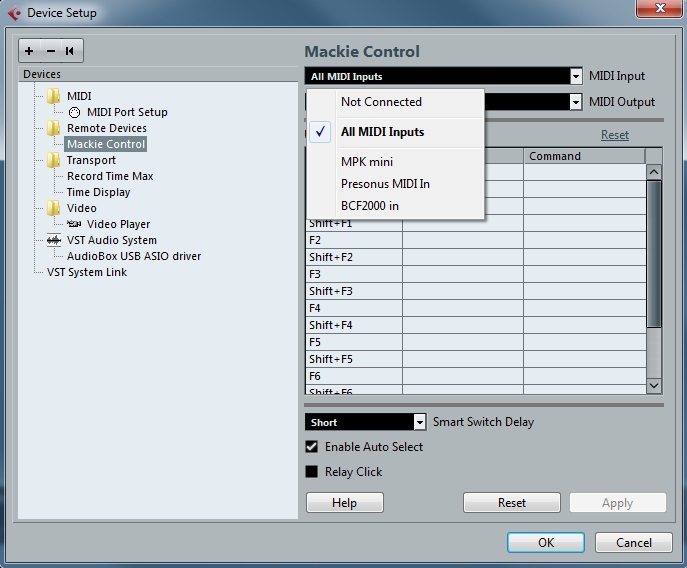Select MIDI in the Devices tree
The image size is (687, 568).
[79, 96]
